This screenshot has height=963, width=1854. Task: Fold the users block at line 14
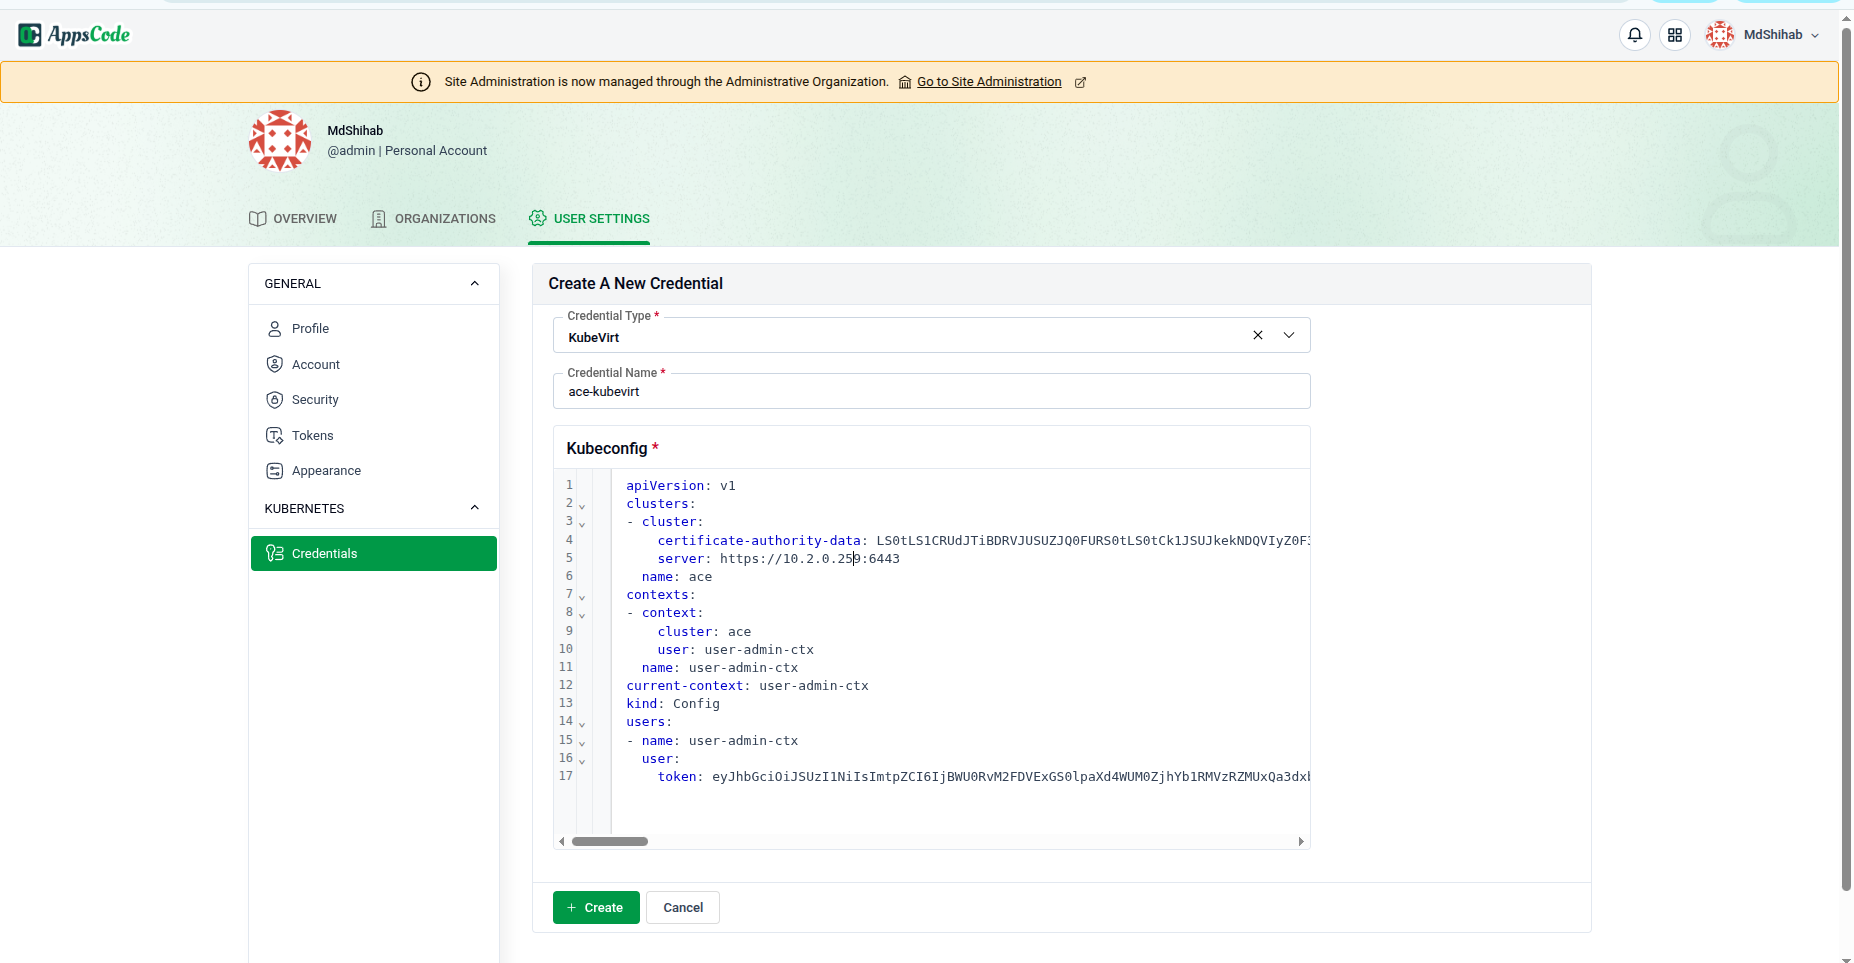tap(582, 723)
